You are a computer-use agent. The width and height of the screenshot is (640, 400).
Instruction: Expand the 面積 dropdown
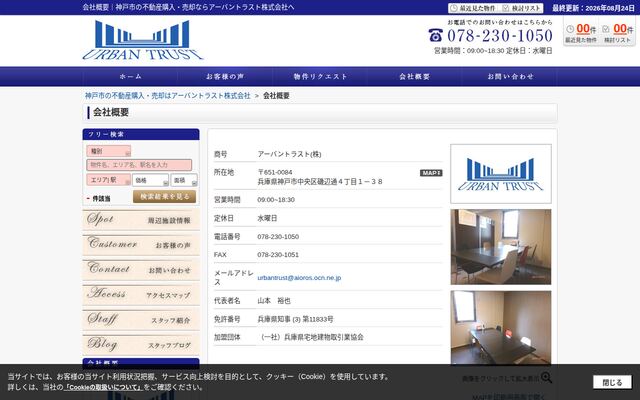coord(184,180)
